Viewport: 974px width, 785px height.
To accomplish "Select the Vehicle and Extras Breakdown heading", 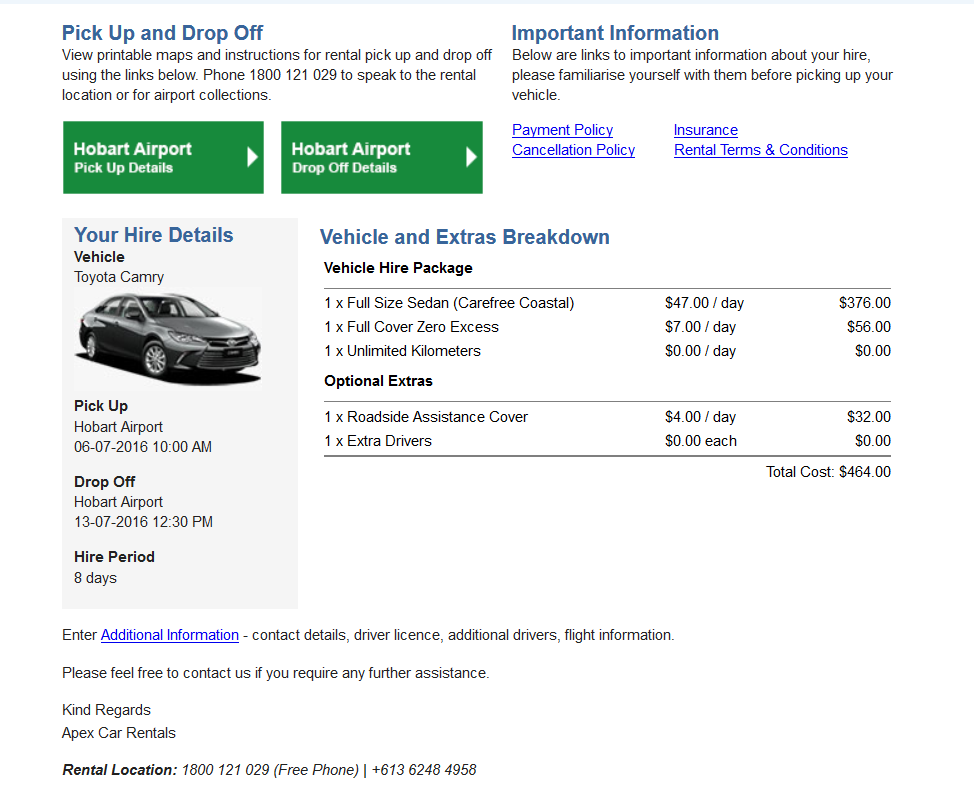I will pos(465,237).
